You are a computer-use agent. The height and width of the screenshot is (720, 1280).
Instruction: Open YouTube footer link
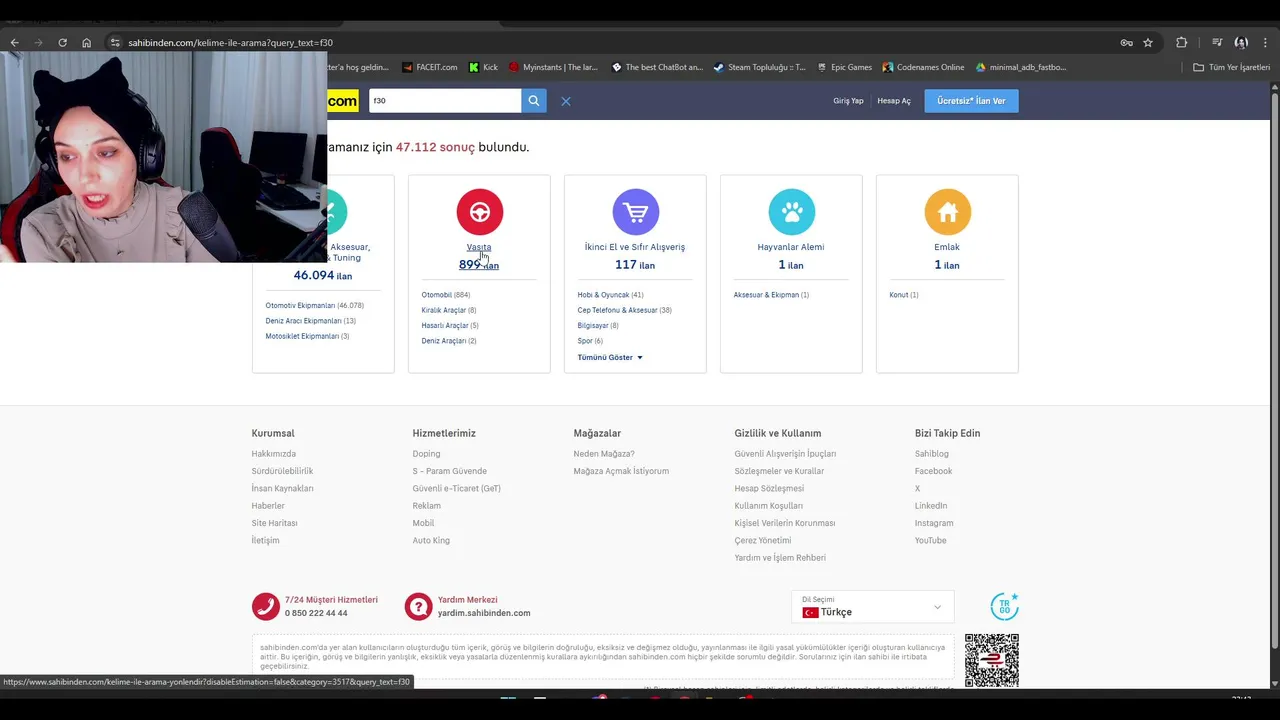click(930, 540)
